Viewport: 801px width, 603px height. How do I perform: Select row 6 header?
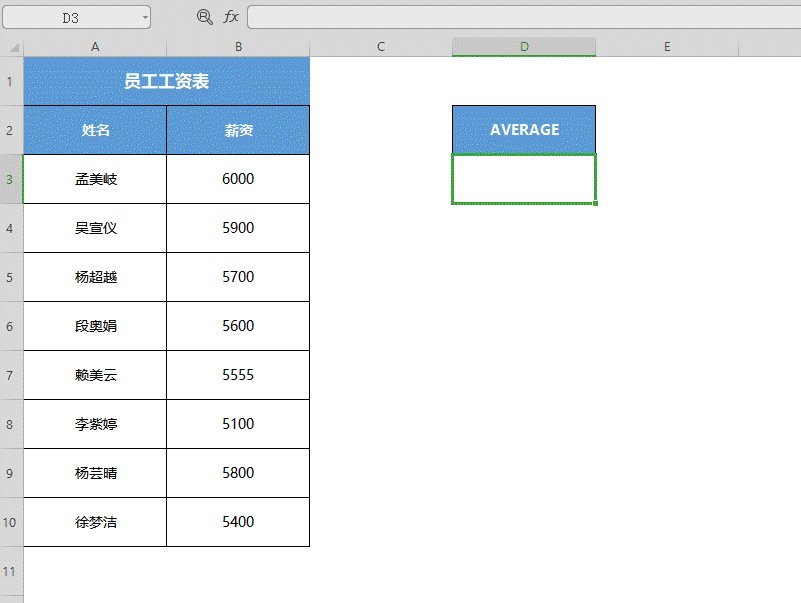click(x=10, y=327)
